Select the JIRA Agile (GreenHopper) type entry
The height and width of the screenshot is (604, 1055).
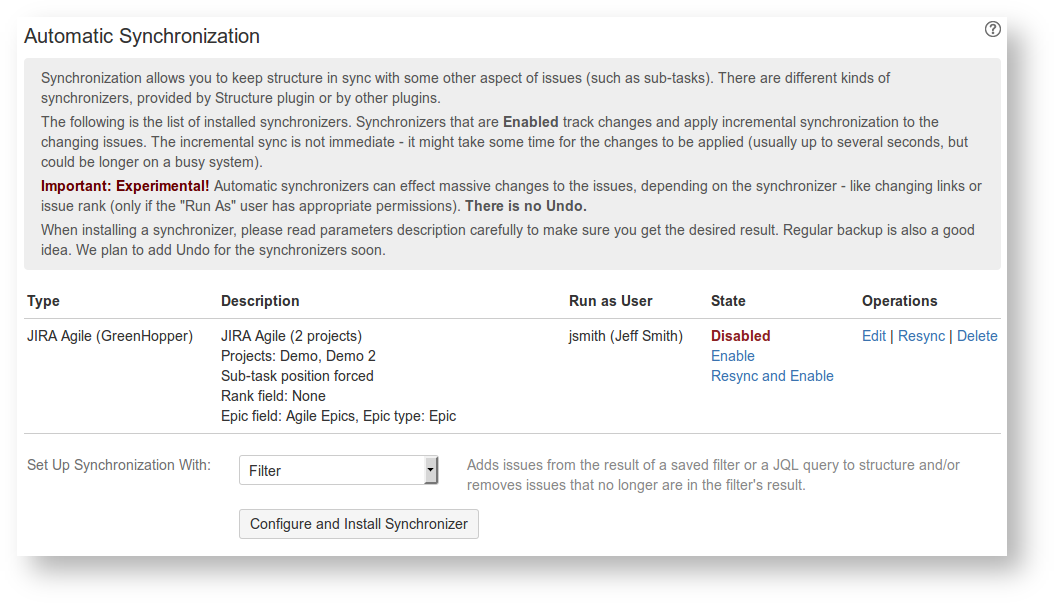112,335
